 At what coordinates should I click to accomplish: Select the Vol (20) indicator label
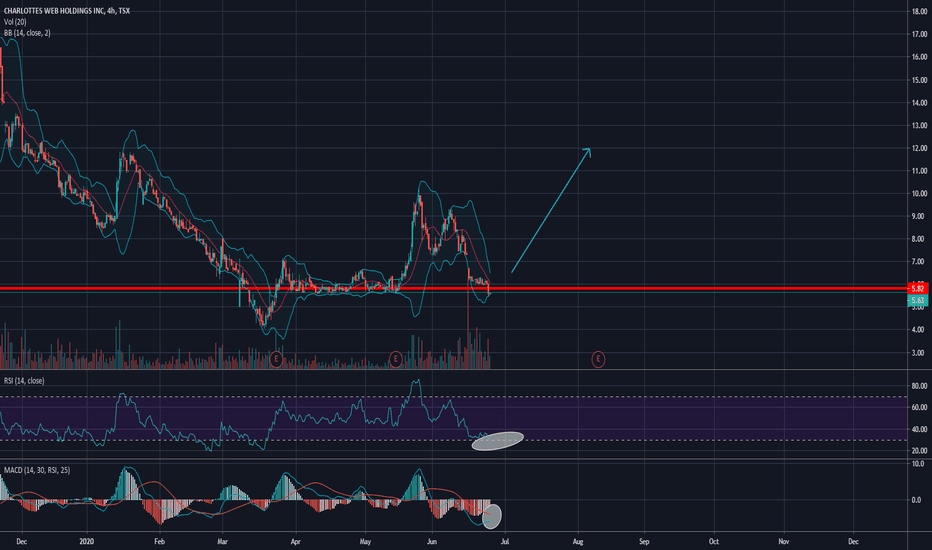tap(15, 22)
